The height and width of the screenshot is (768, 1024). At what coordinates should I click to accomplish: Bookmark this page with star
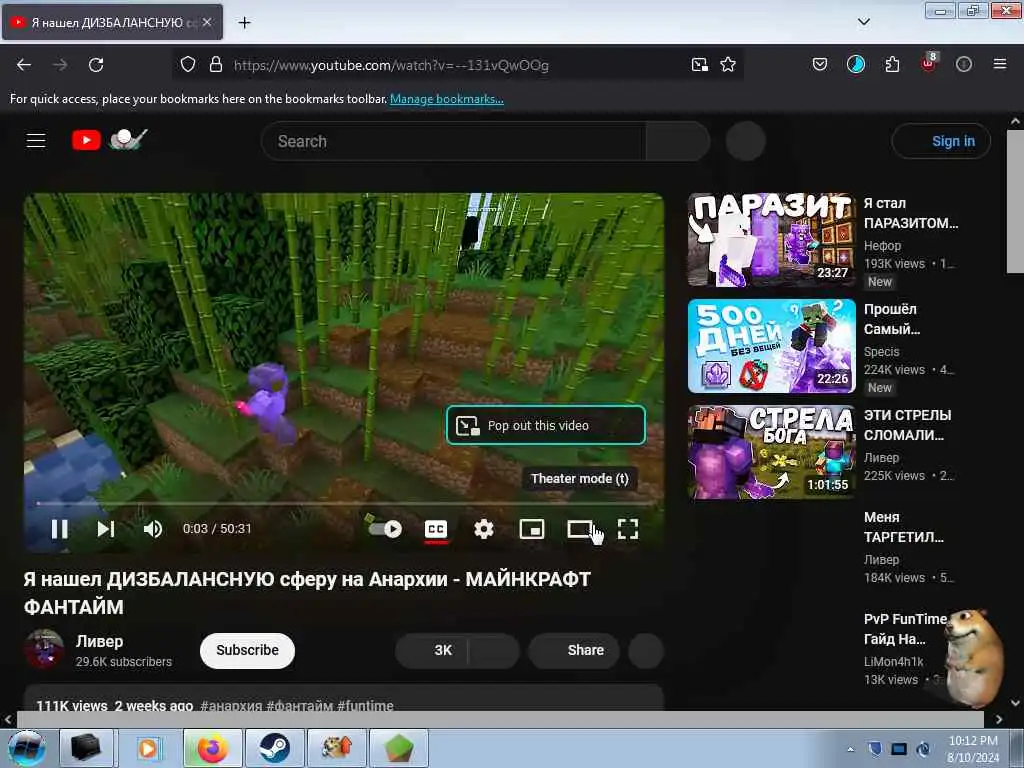click(728, 65)
